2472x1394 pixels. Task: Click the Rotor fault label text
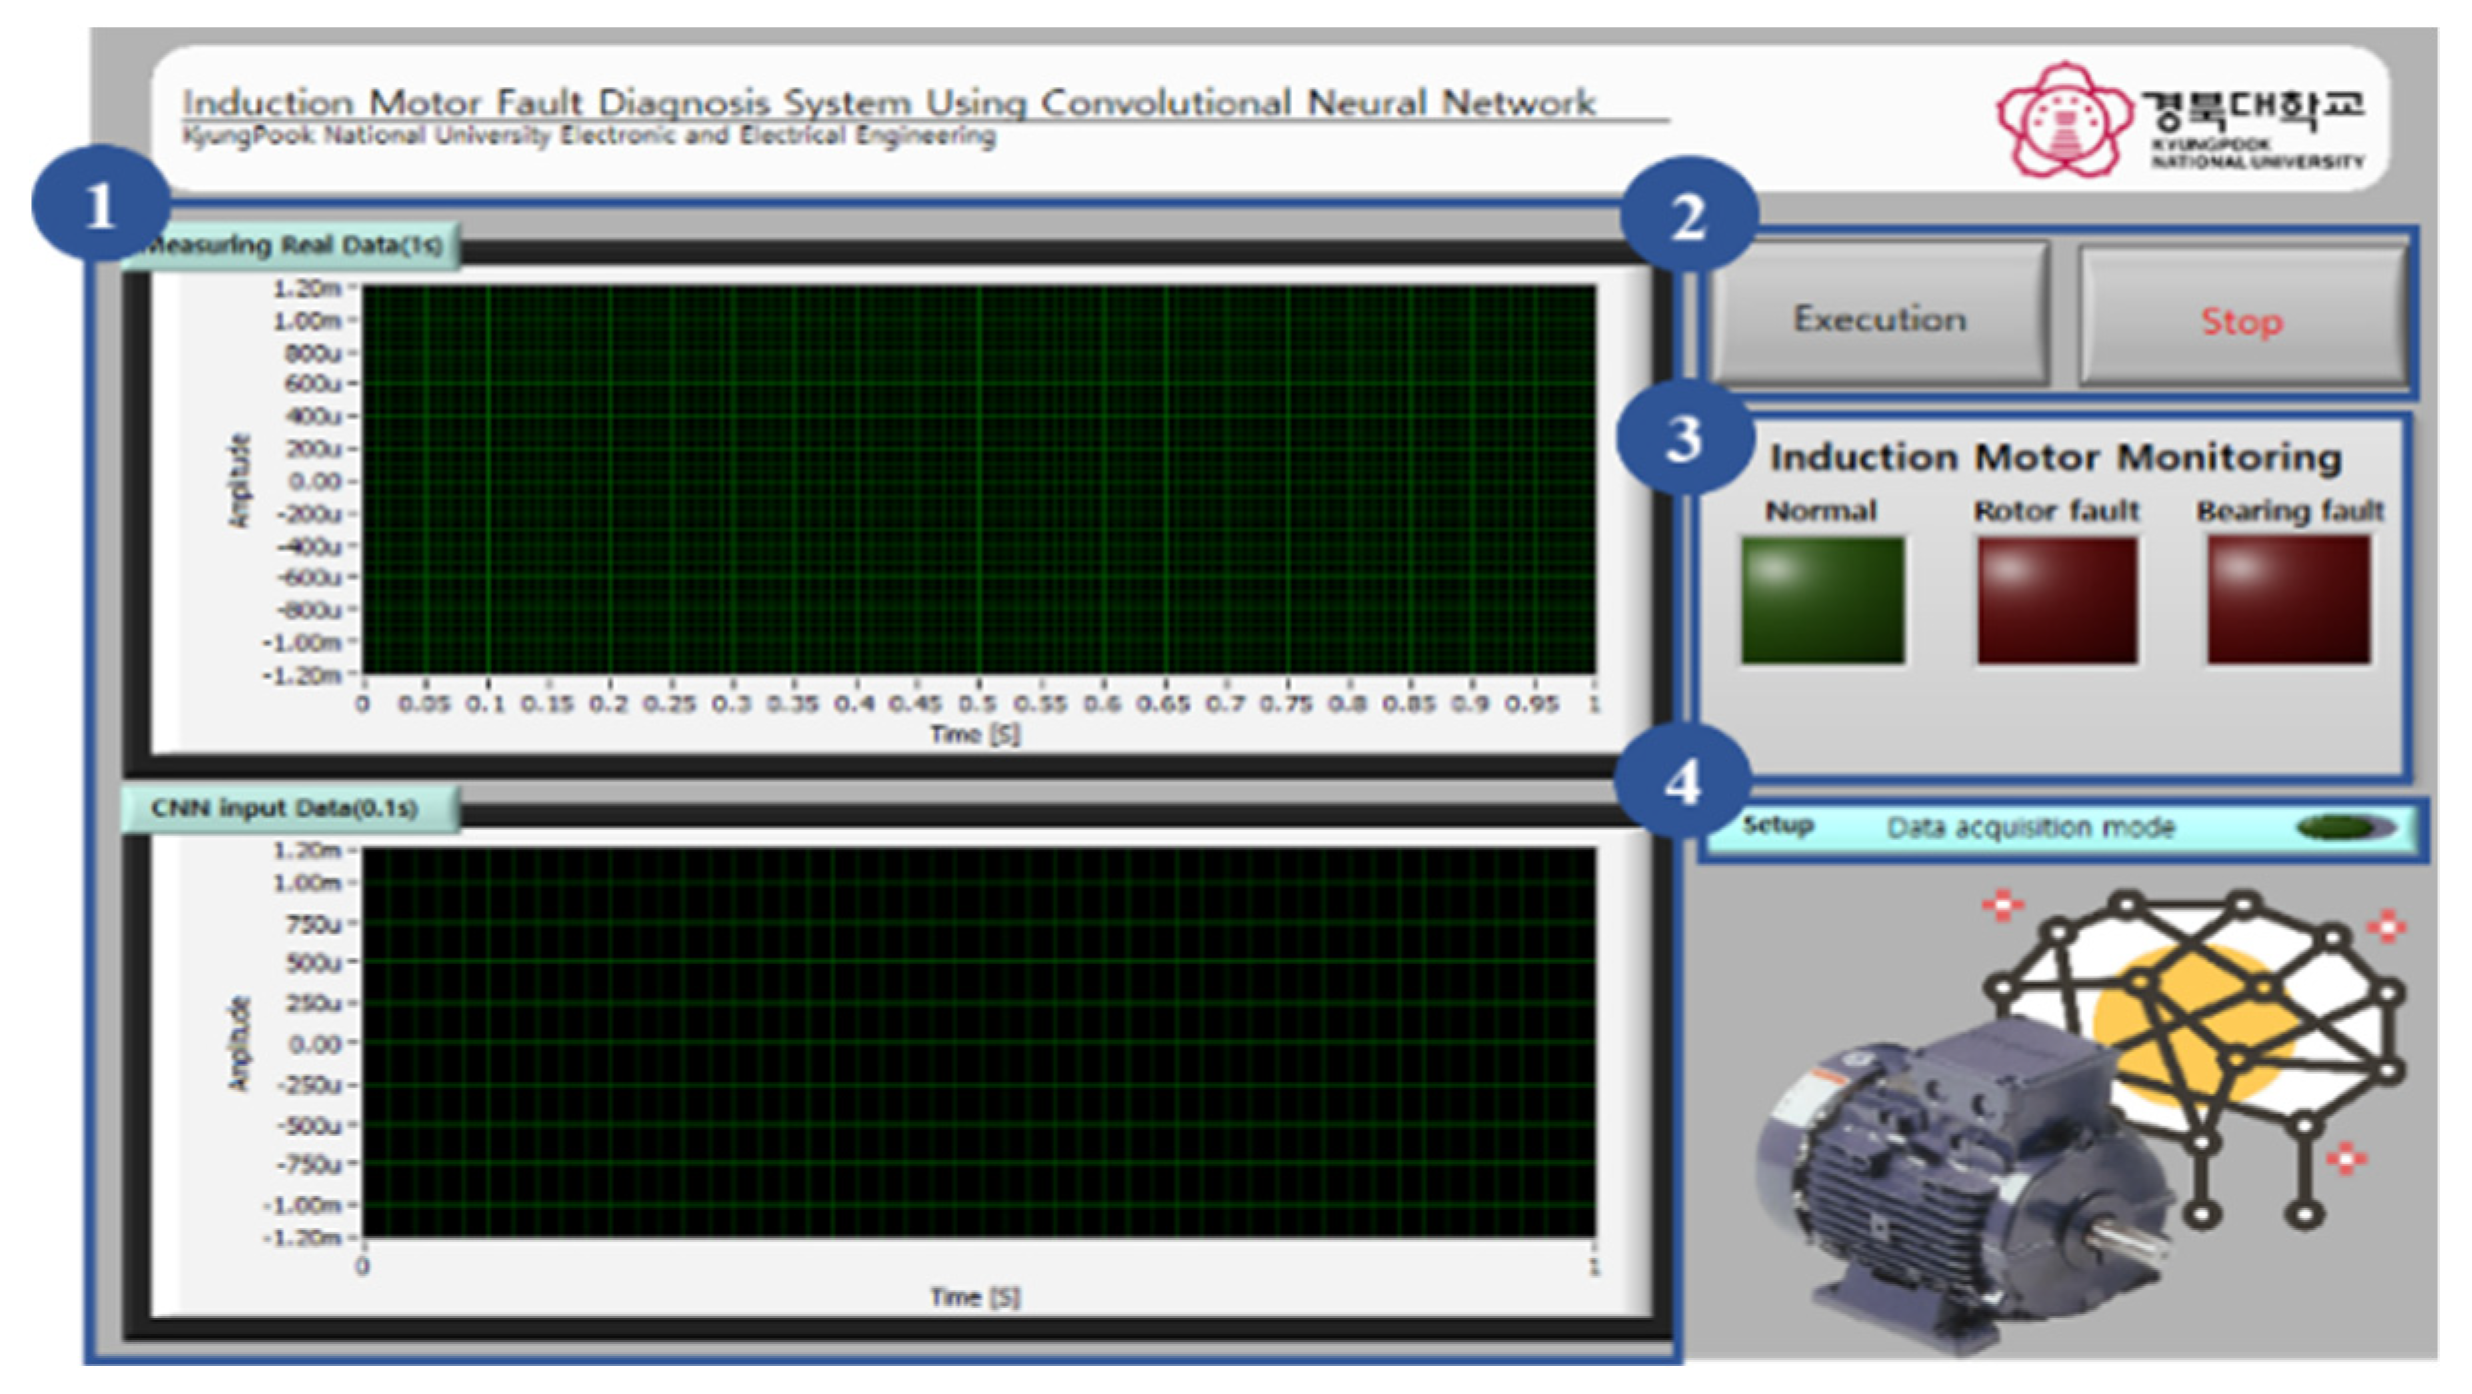(2057, 511)
